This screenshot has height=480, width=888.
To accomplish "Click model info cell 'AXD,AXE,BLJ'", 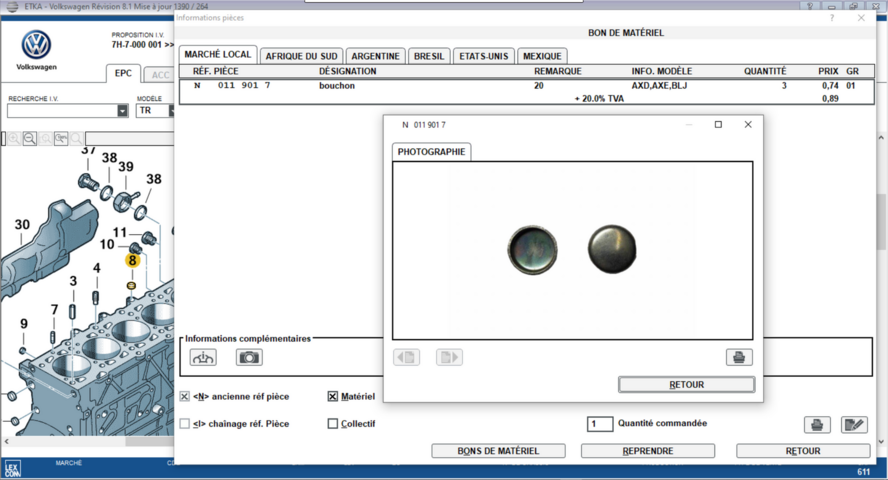I will click(x=659, y=85).
